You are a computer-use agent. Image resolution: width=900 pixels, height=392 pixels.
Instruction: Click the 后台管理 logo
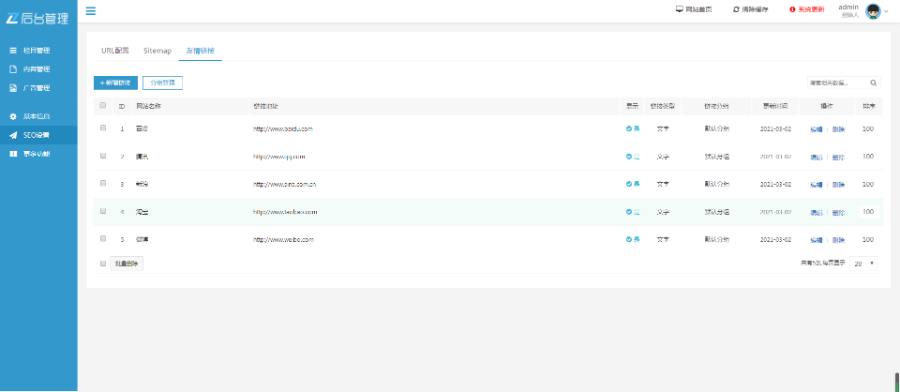coord(38,18)
